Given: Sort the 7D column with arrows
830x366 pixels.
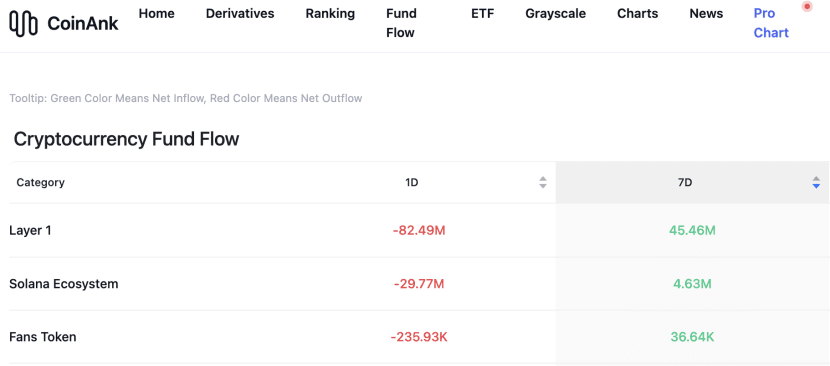Looking at the screenshot, I should click(816, 183).
